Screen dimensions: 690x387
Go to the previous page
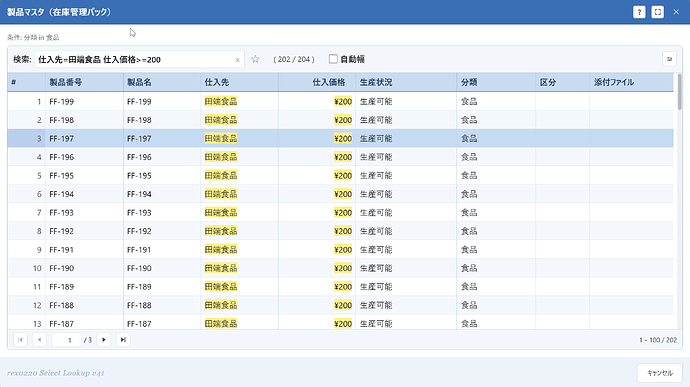pos(40,339)
